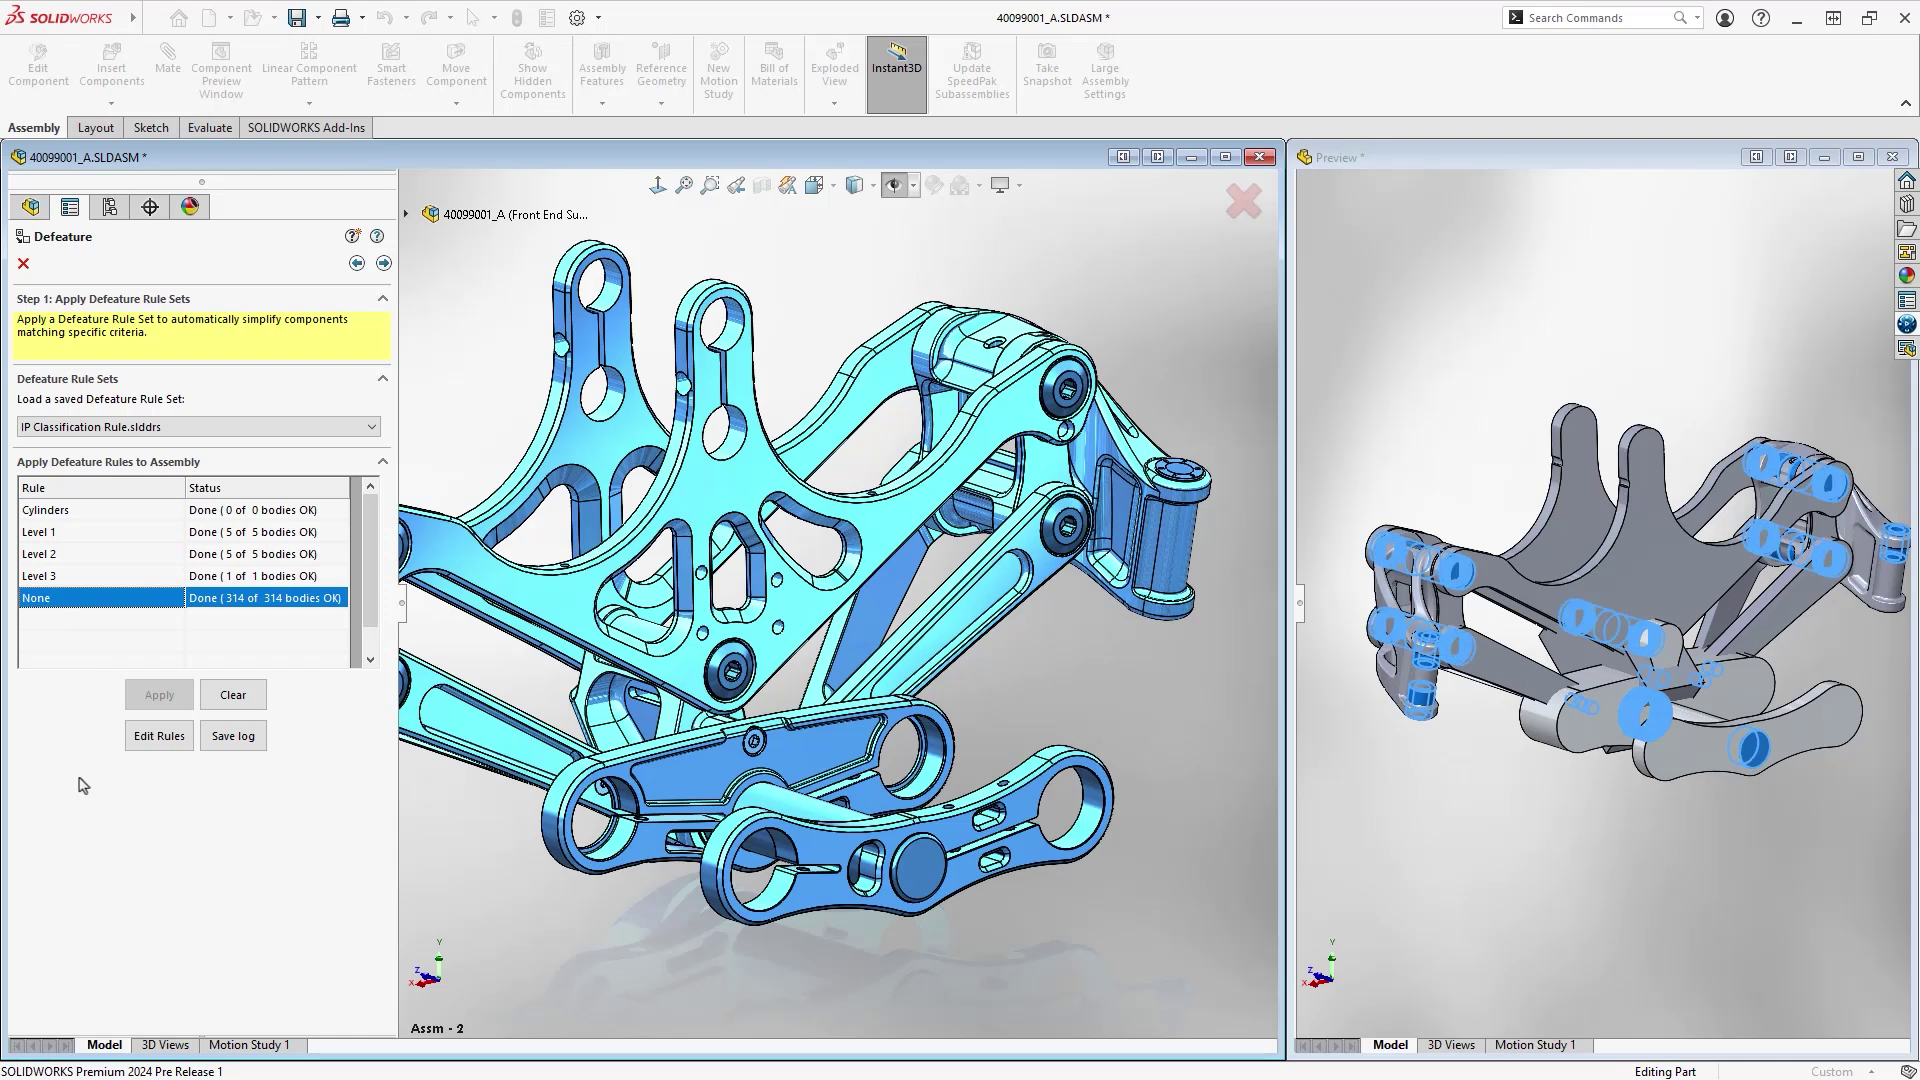
Task: Select the Mate tool
Action: tap(167, 62)
